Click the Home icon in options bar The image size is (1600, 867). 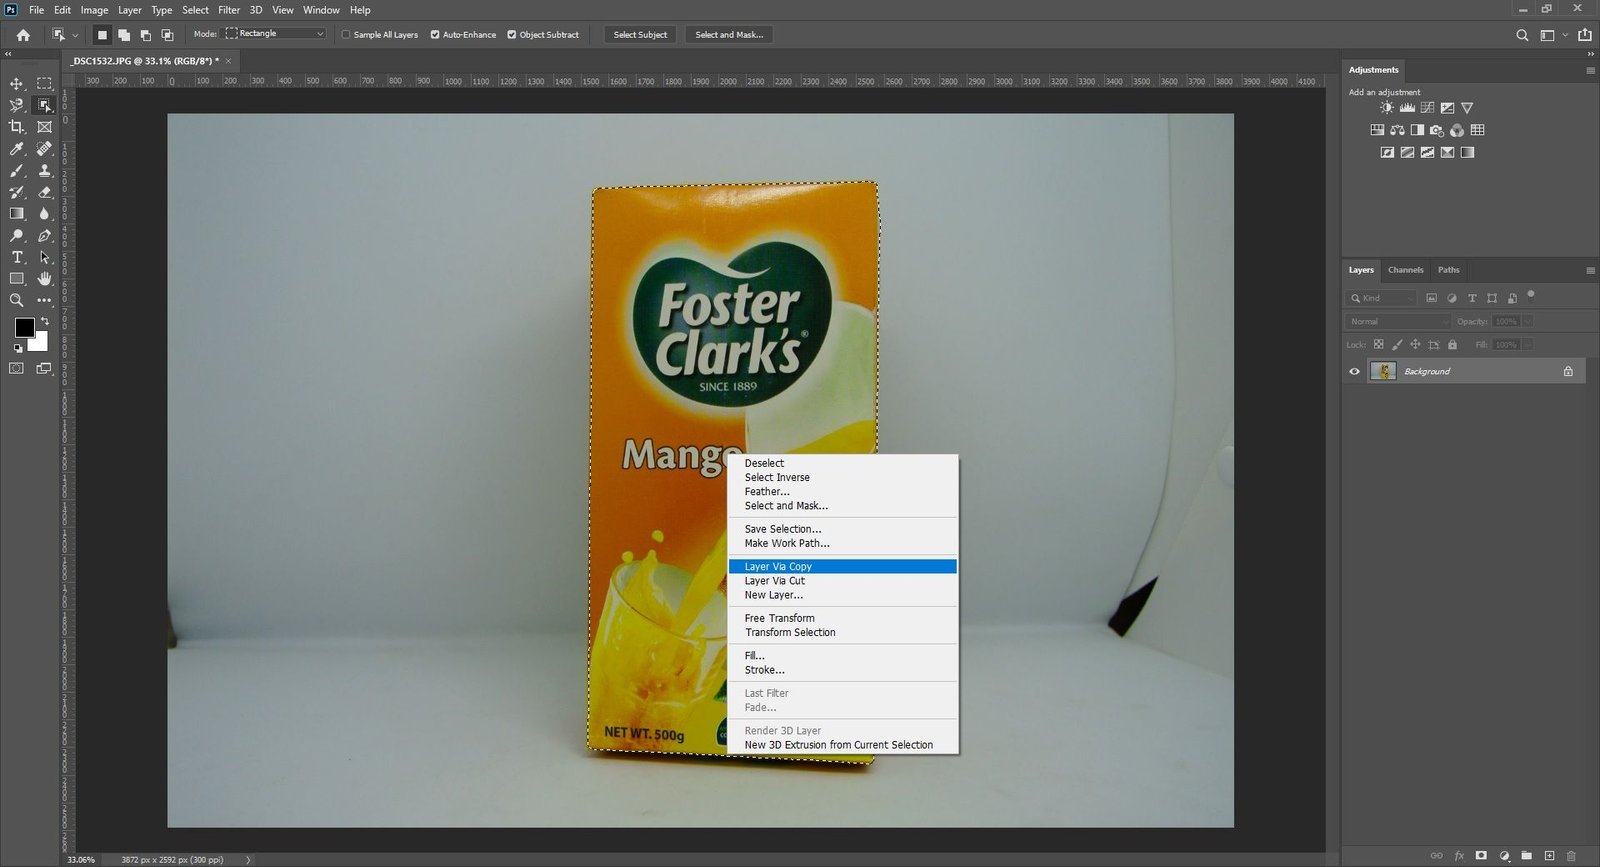[23, 35]
